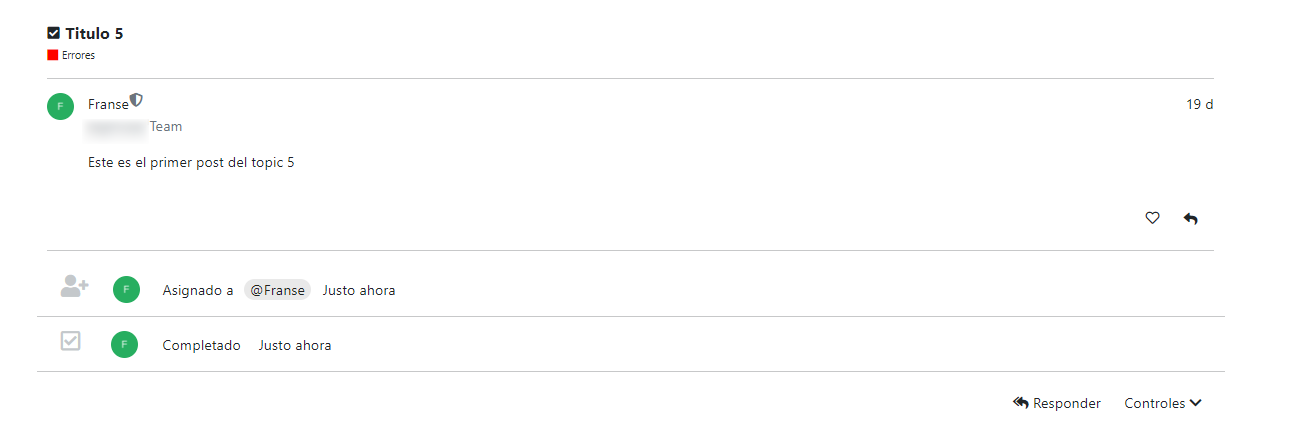
Task: Click the 19 d post date
Action: coord(1199,105)
